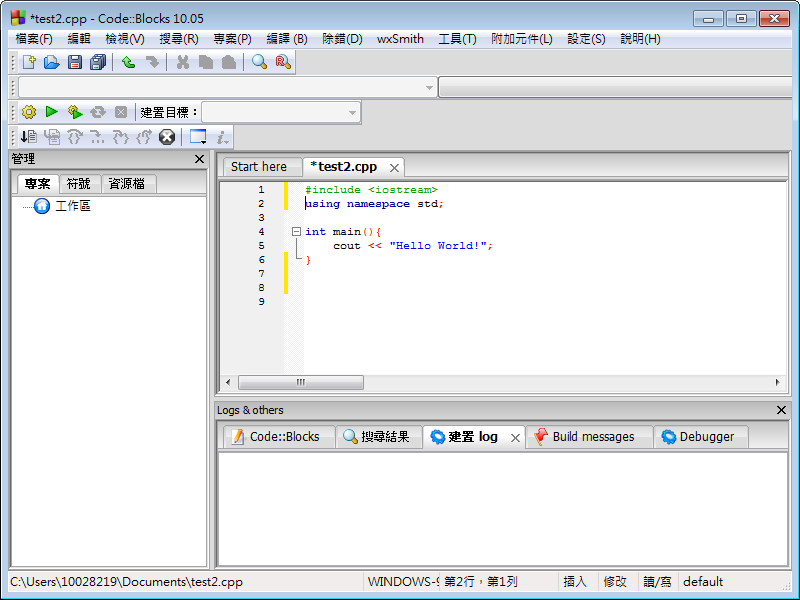Build and run with the gear-play icon
The width and height of the screenshot is (800, 600).
(75, 112)
